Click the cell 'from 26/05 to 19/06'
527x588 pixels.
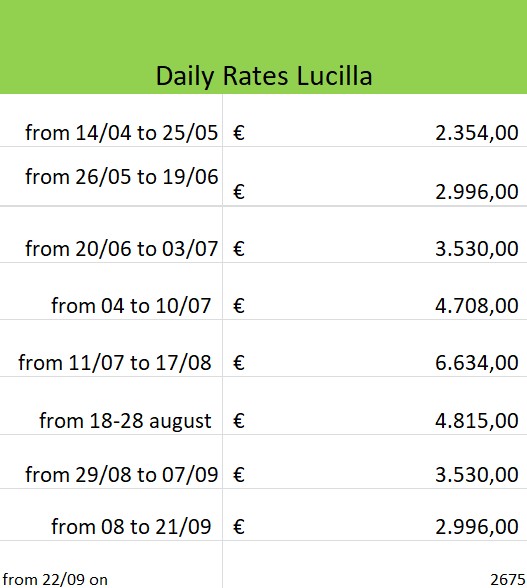111,176
